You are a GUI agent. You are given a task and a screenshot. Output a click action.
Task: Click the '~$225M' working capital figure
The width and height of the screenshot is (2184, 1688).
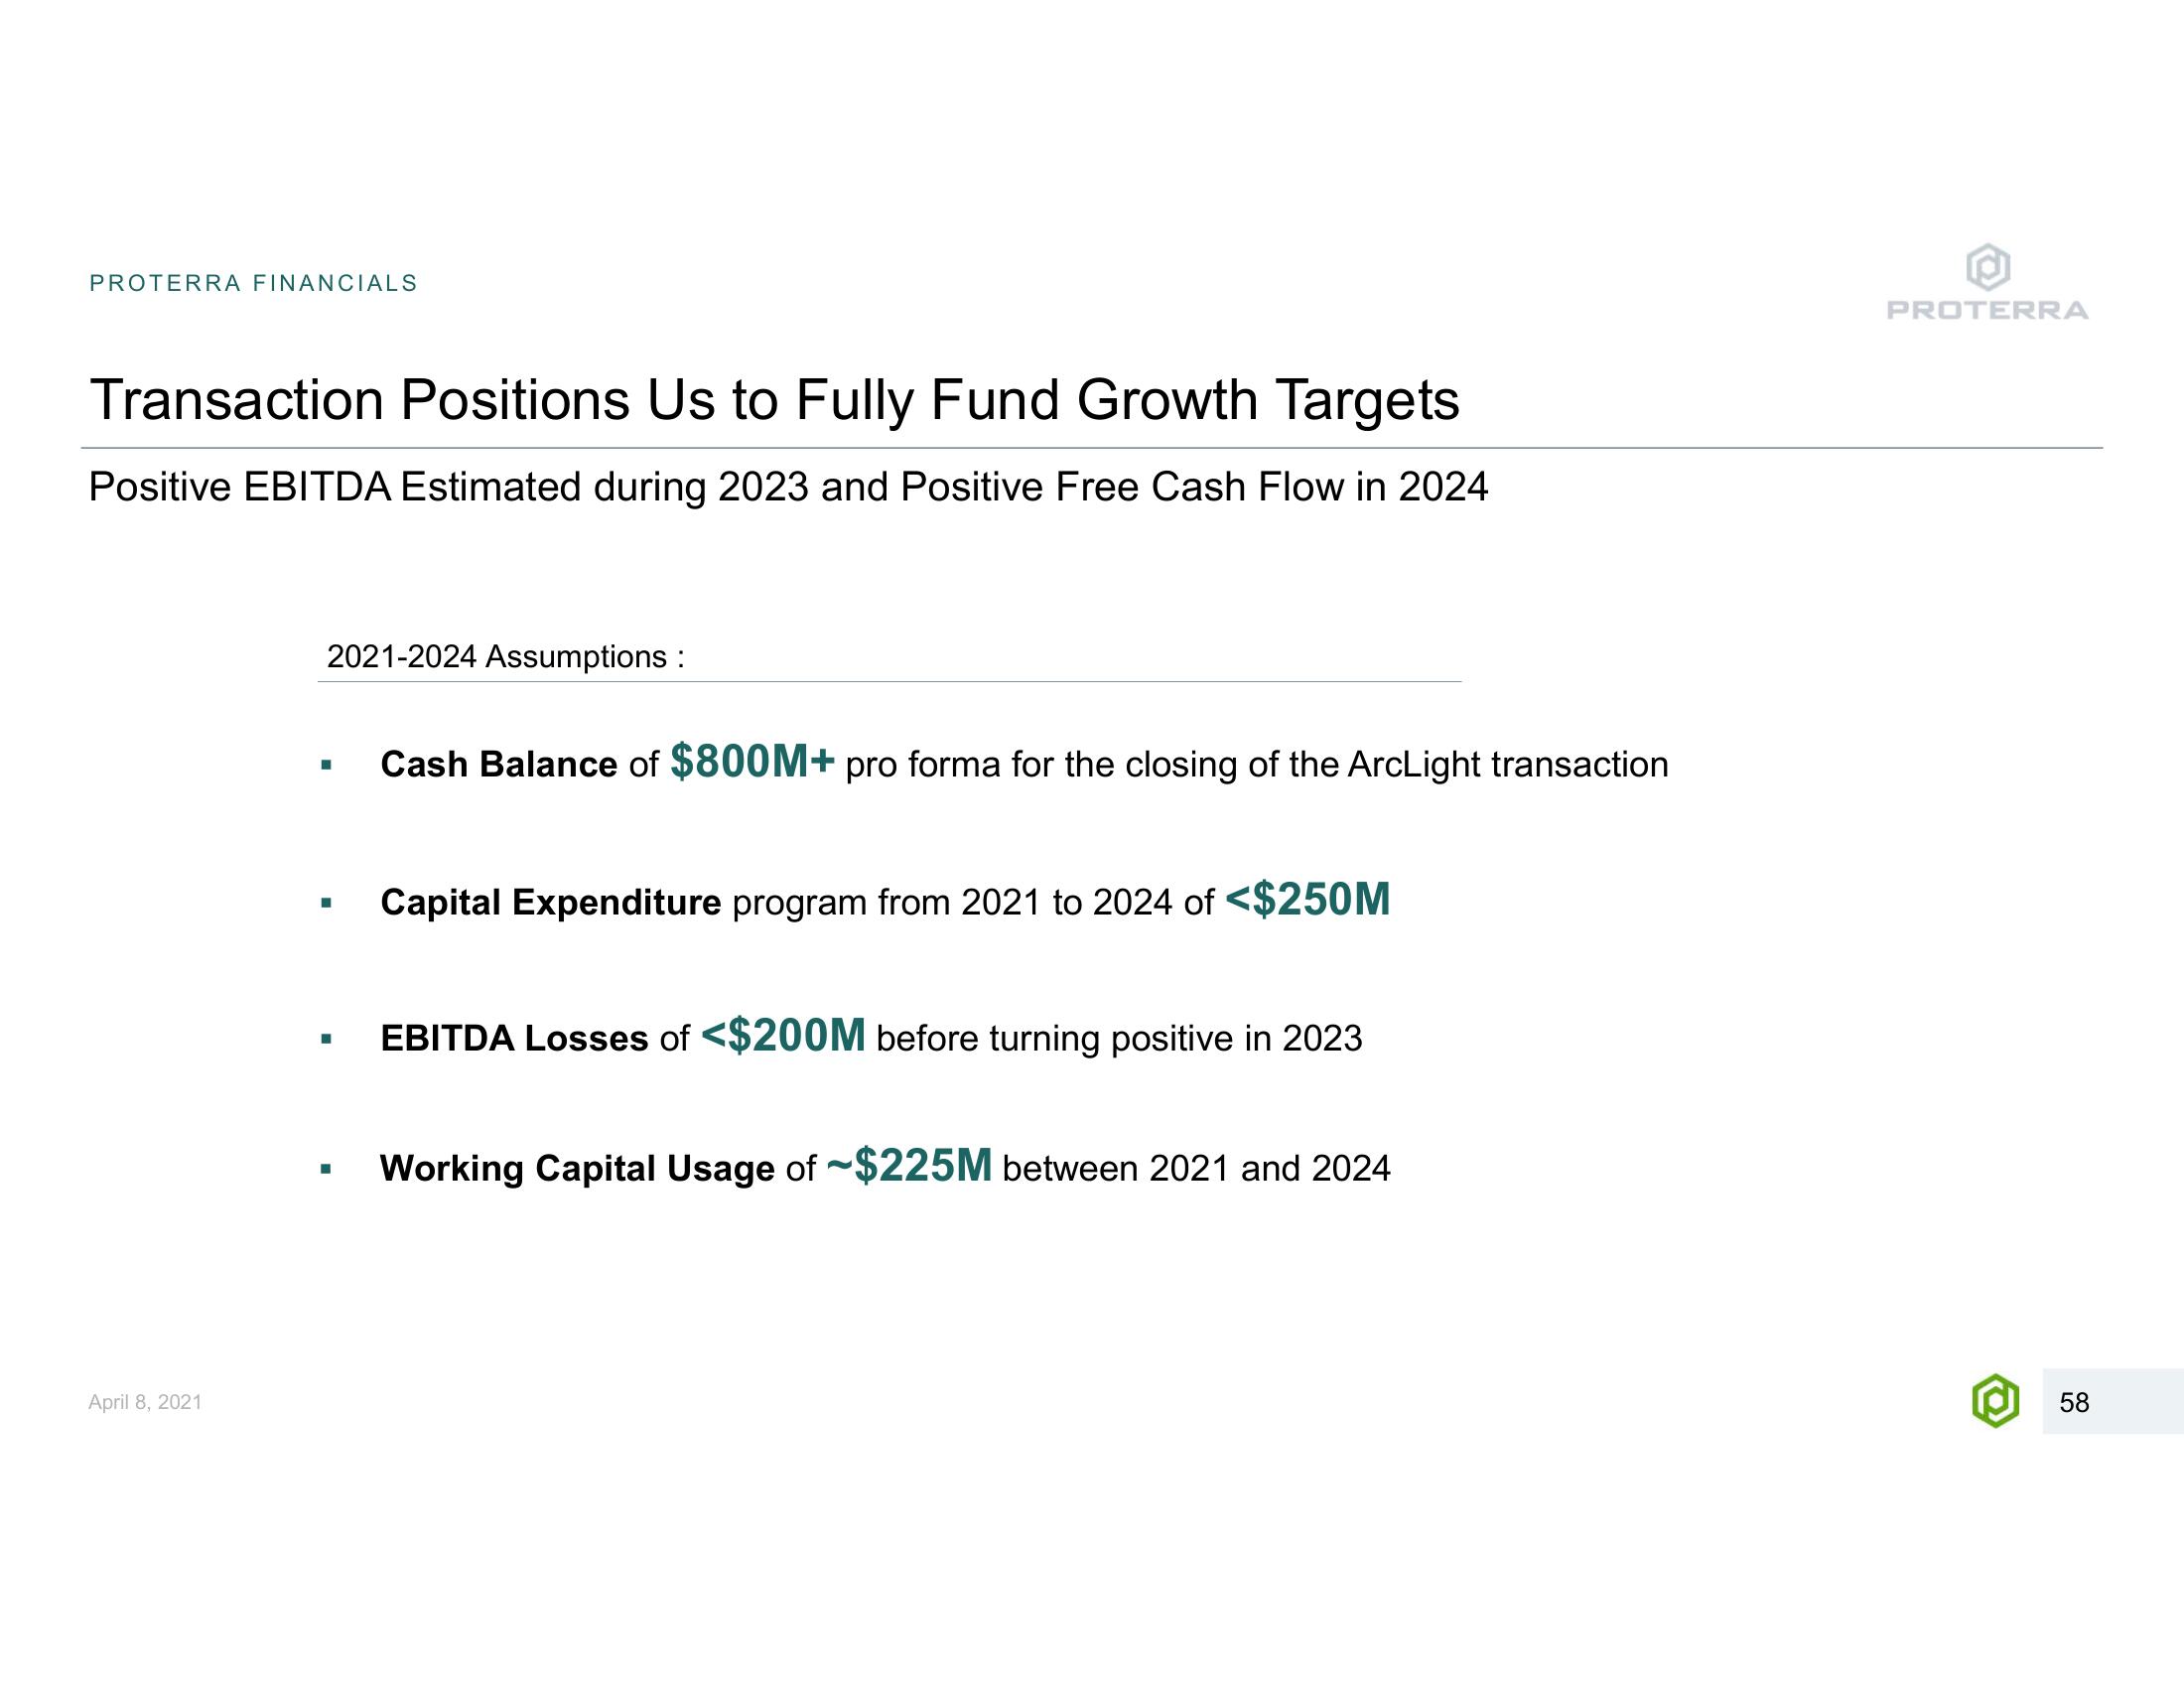pyautogui.click(x=910, y=1165)
